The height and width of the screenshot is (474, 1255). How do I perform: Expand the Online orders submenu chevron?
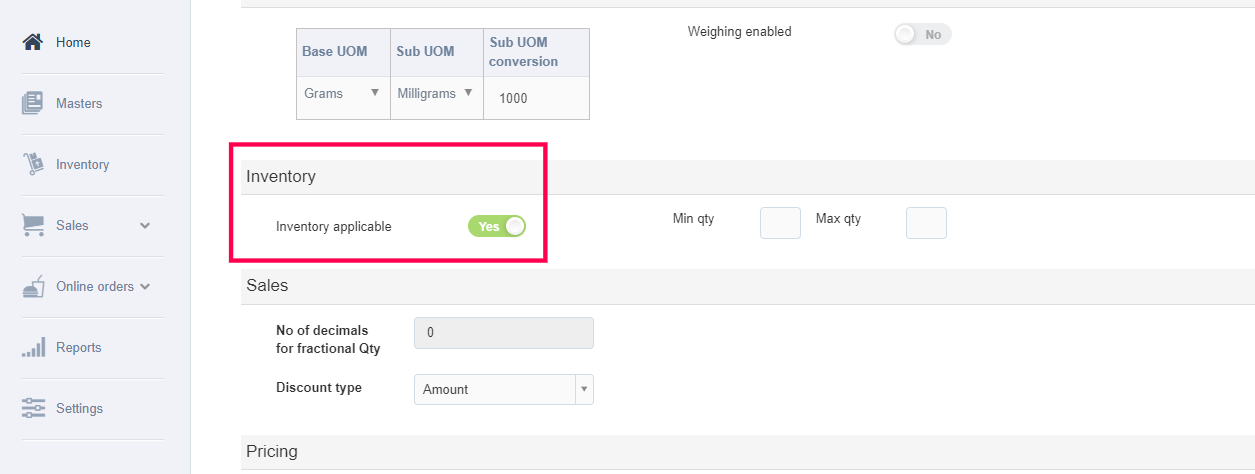tap(145, 287)
